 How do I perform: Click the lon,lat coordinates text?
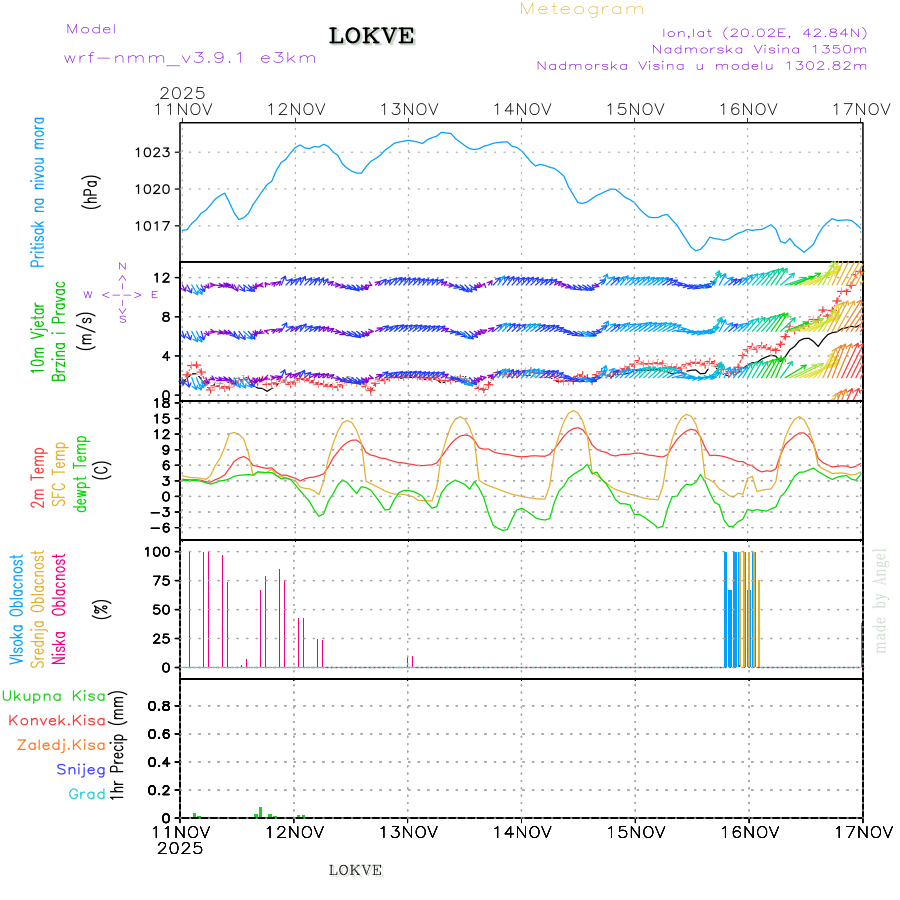coord(757,32)
